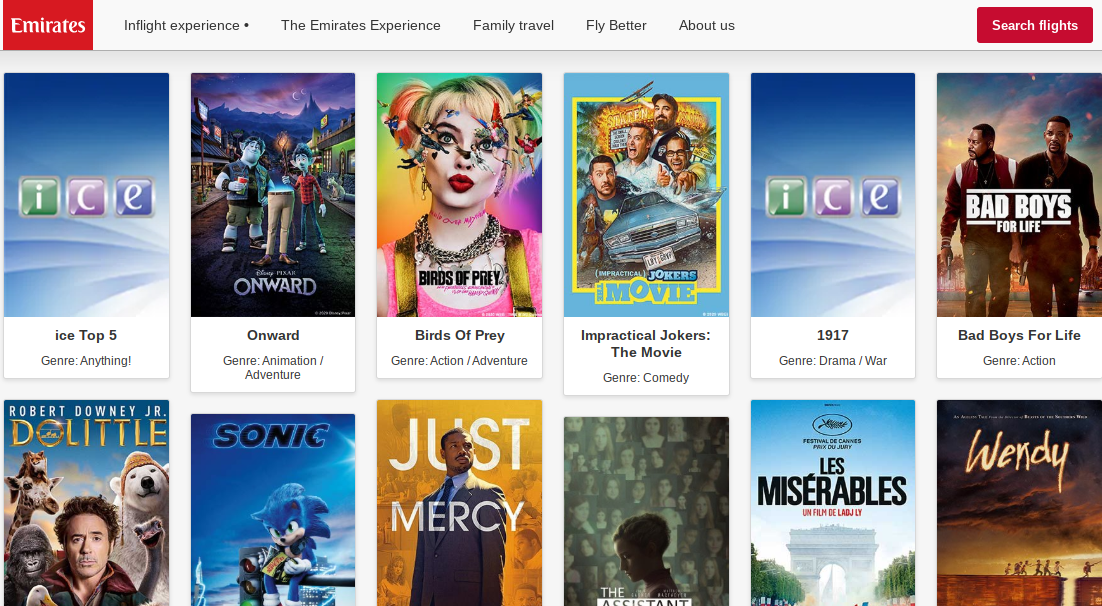
Task: Click 'Genre: Anything!' text
Action: 86,361
